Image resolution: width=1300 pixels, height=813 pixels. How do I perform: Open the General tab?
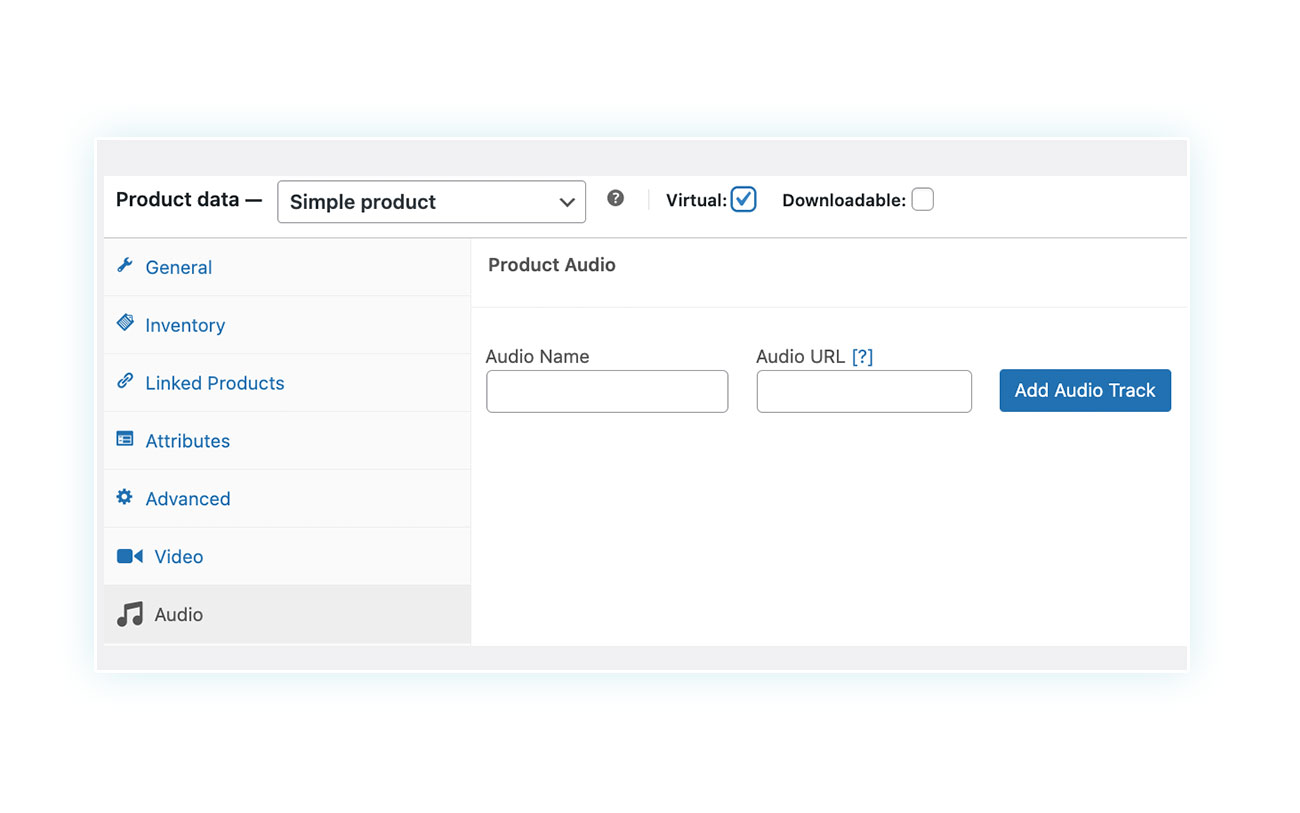pos(287,267)
